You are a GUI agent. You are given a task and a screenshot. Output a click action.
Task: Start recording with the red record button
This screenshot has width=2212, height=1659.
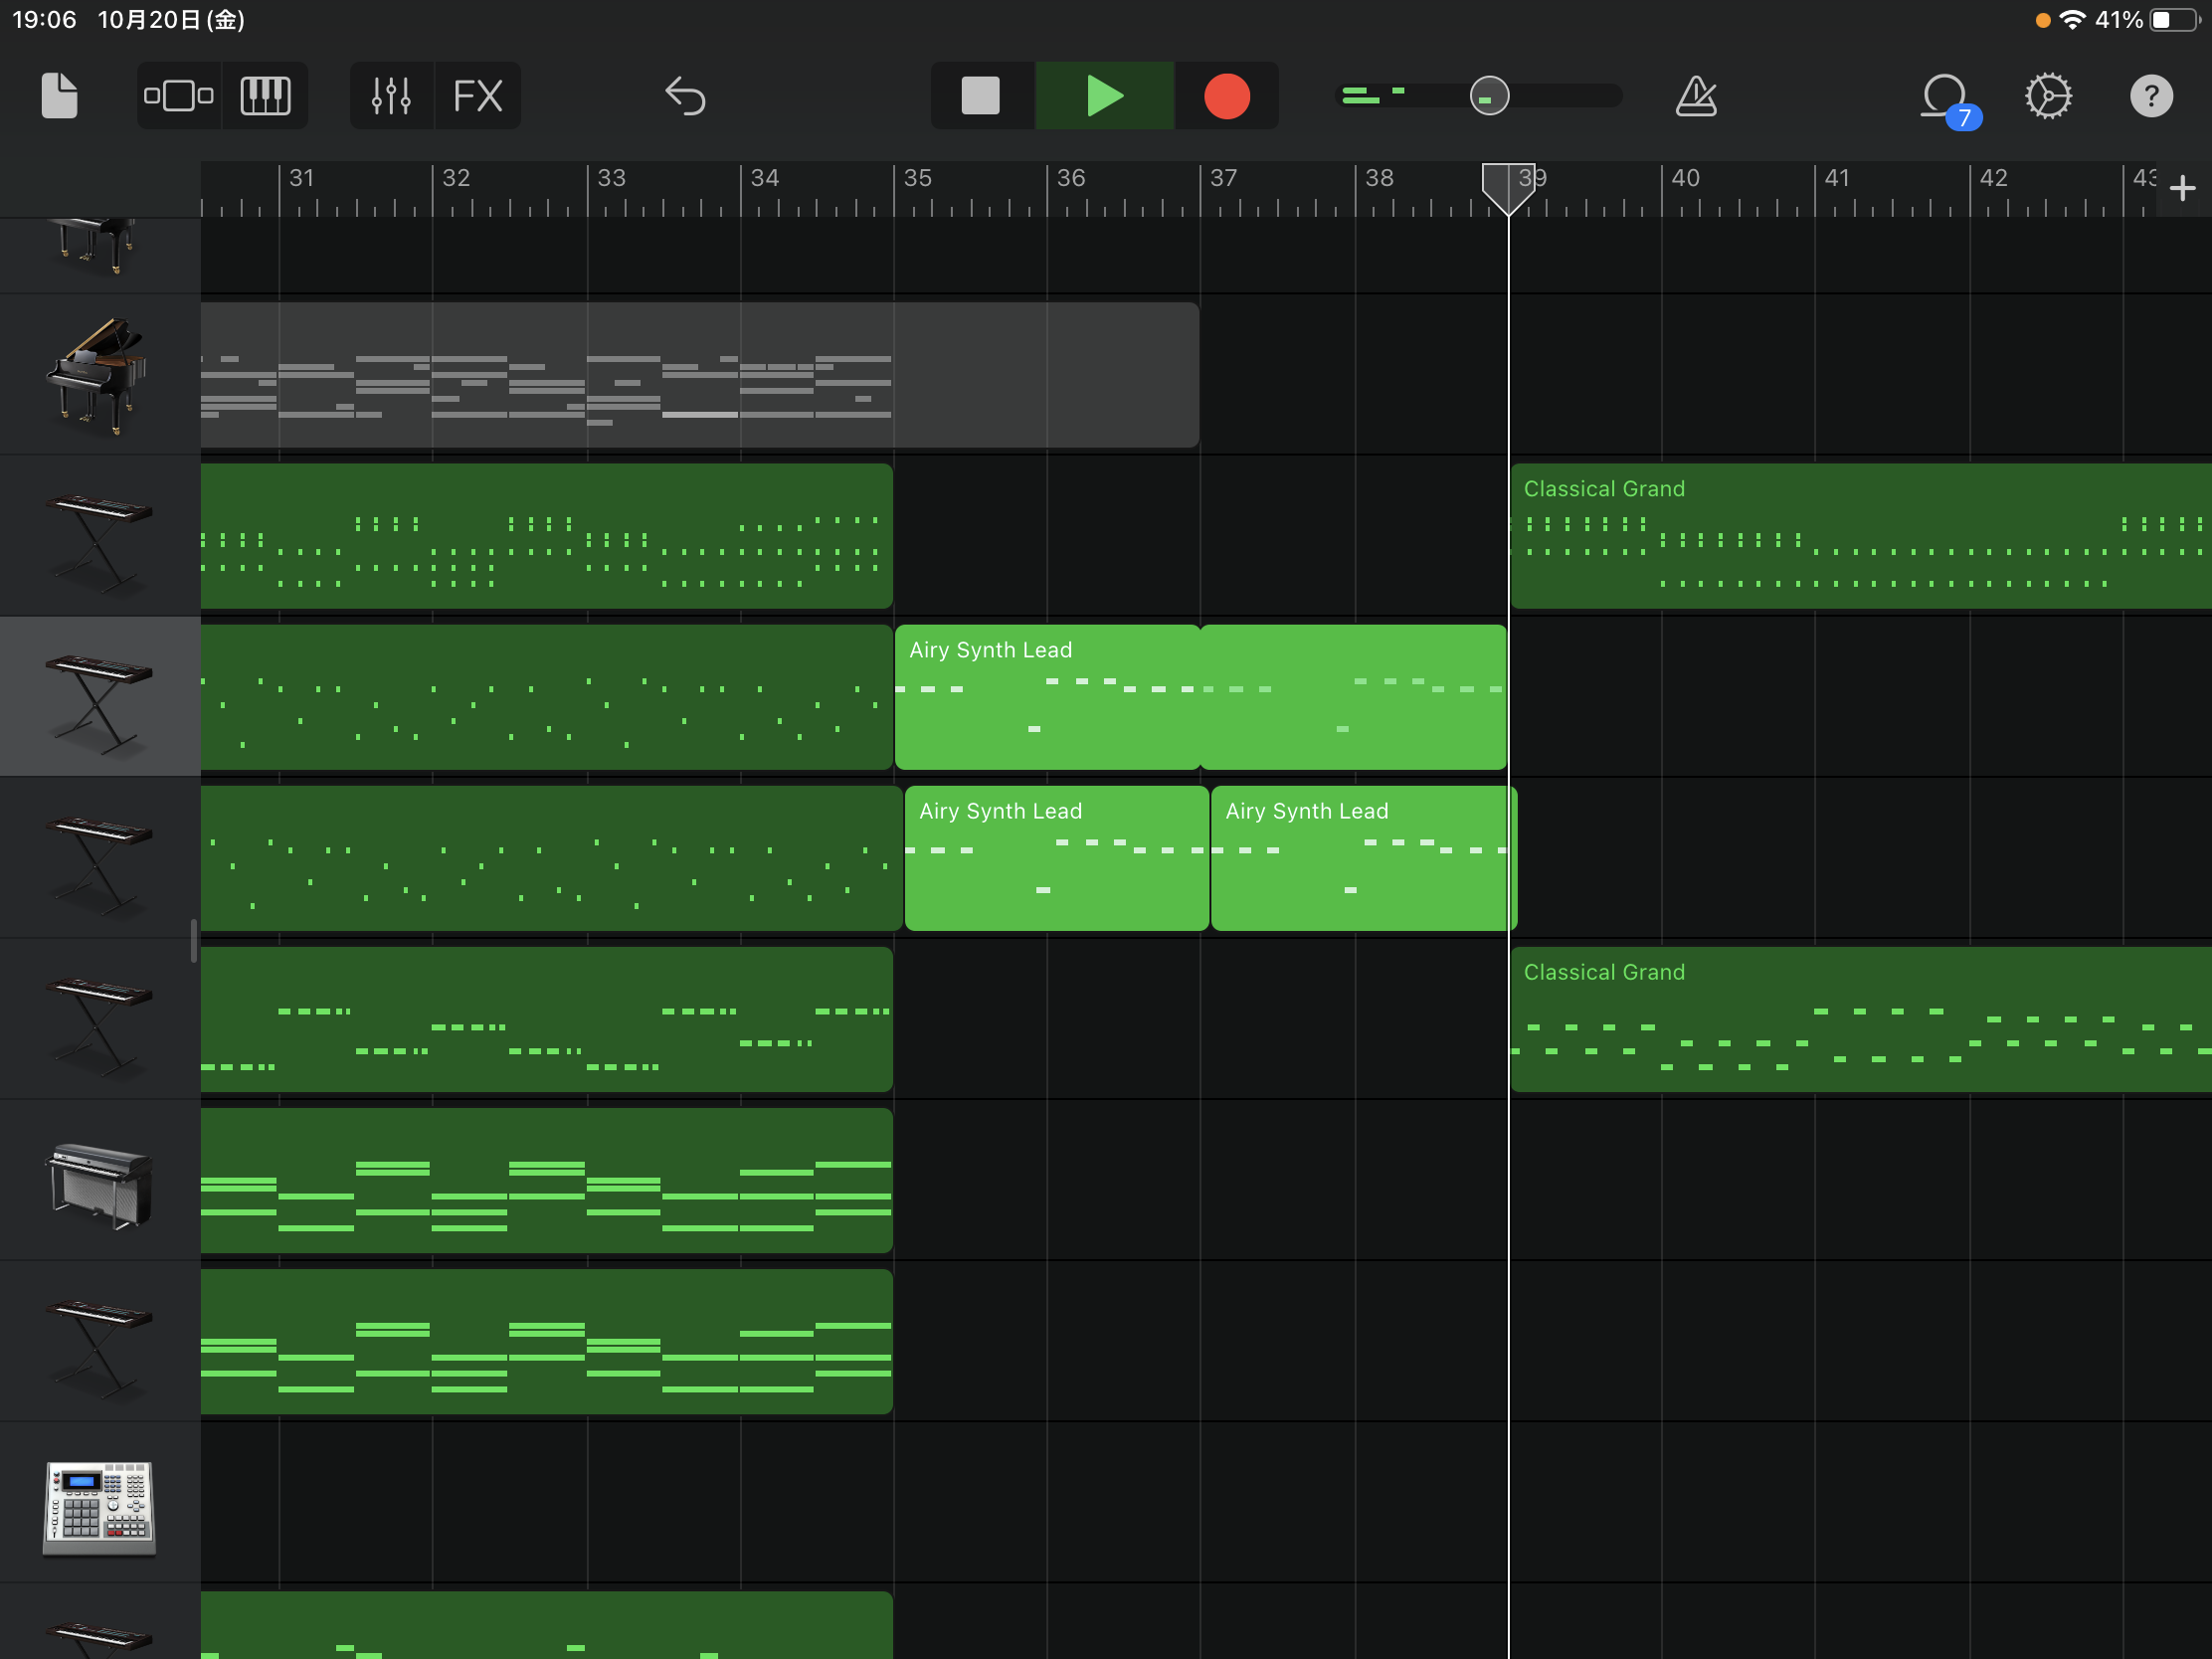click(x=1227, y=96)
